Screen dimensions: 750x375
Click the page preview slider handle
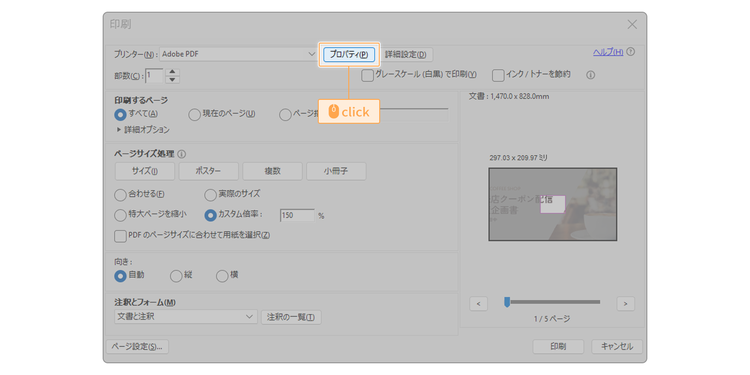(x=507, y=302)
